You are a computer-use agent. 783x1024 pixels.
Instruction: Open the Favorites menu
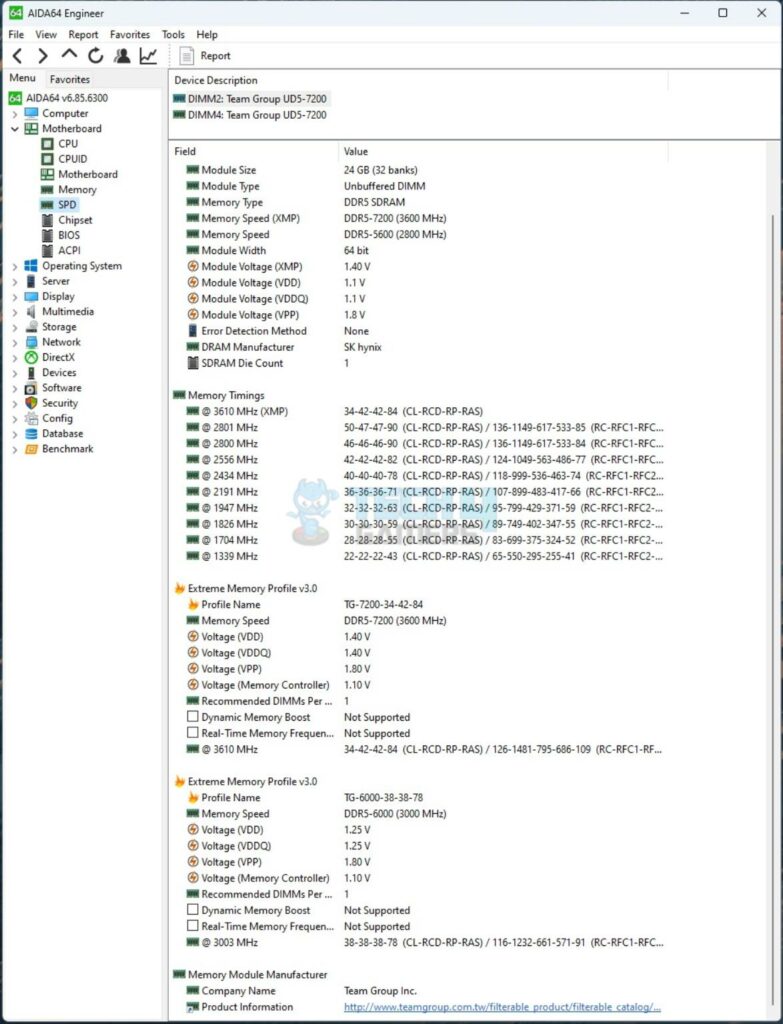130,35
